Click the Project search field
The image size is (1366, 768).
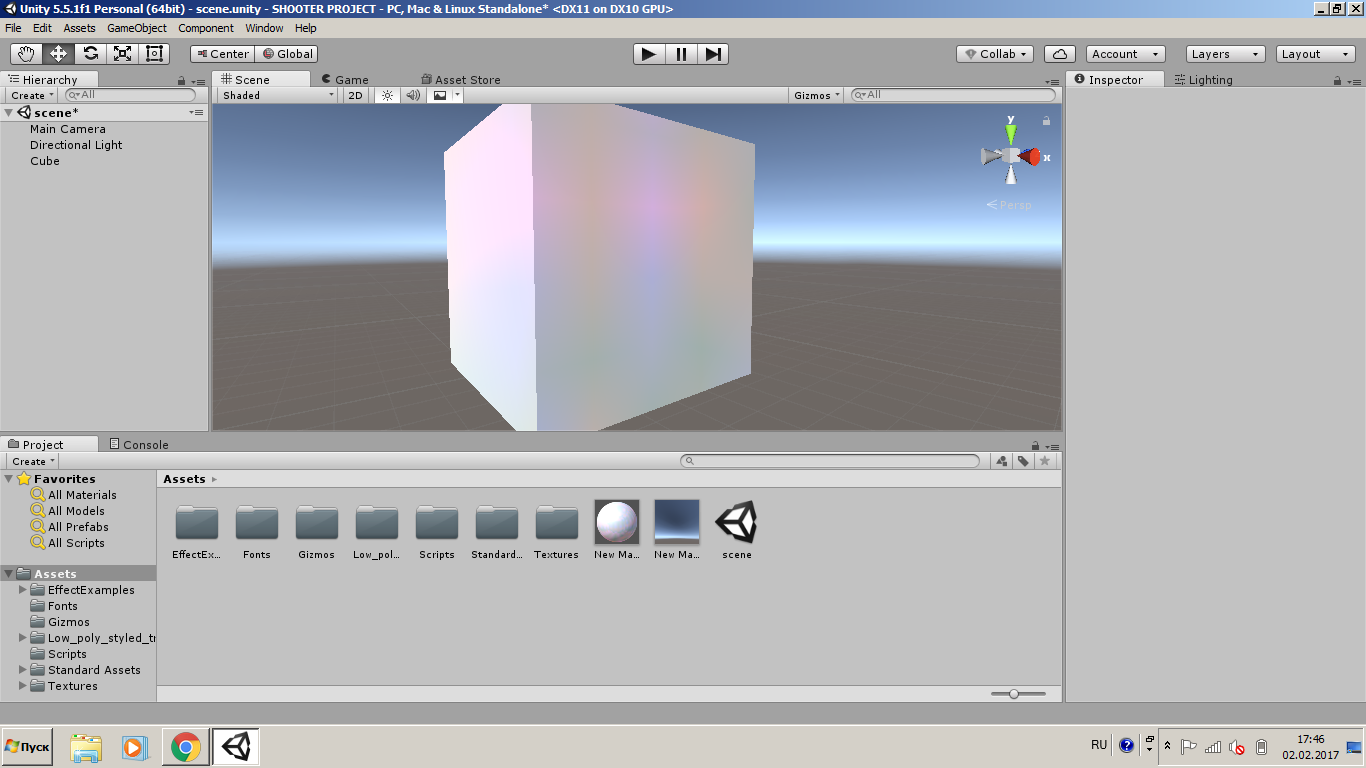click(x=830, y=461)
